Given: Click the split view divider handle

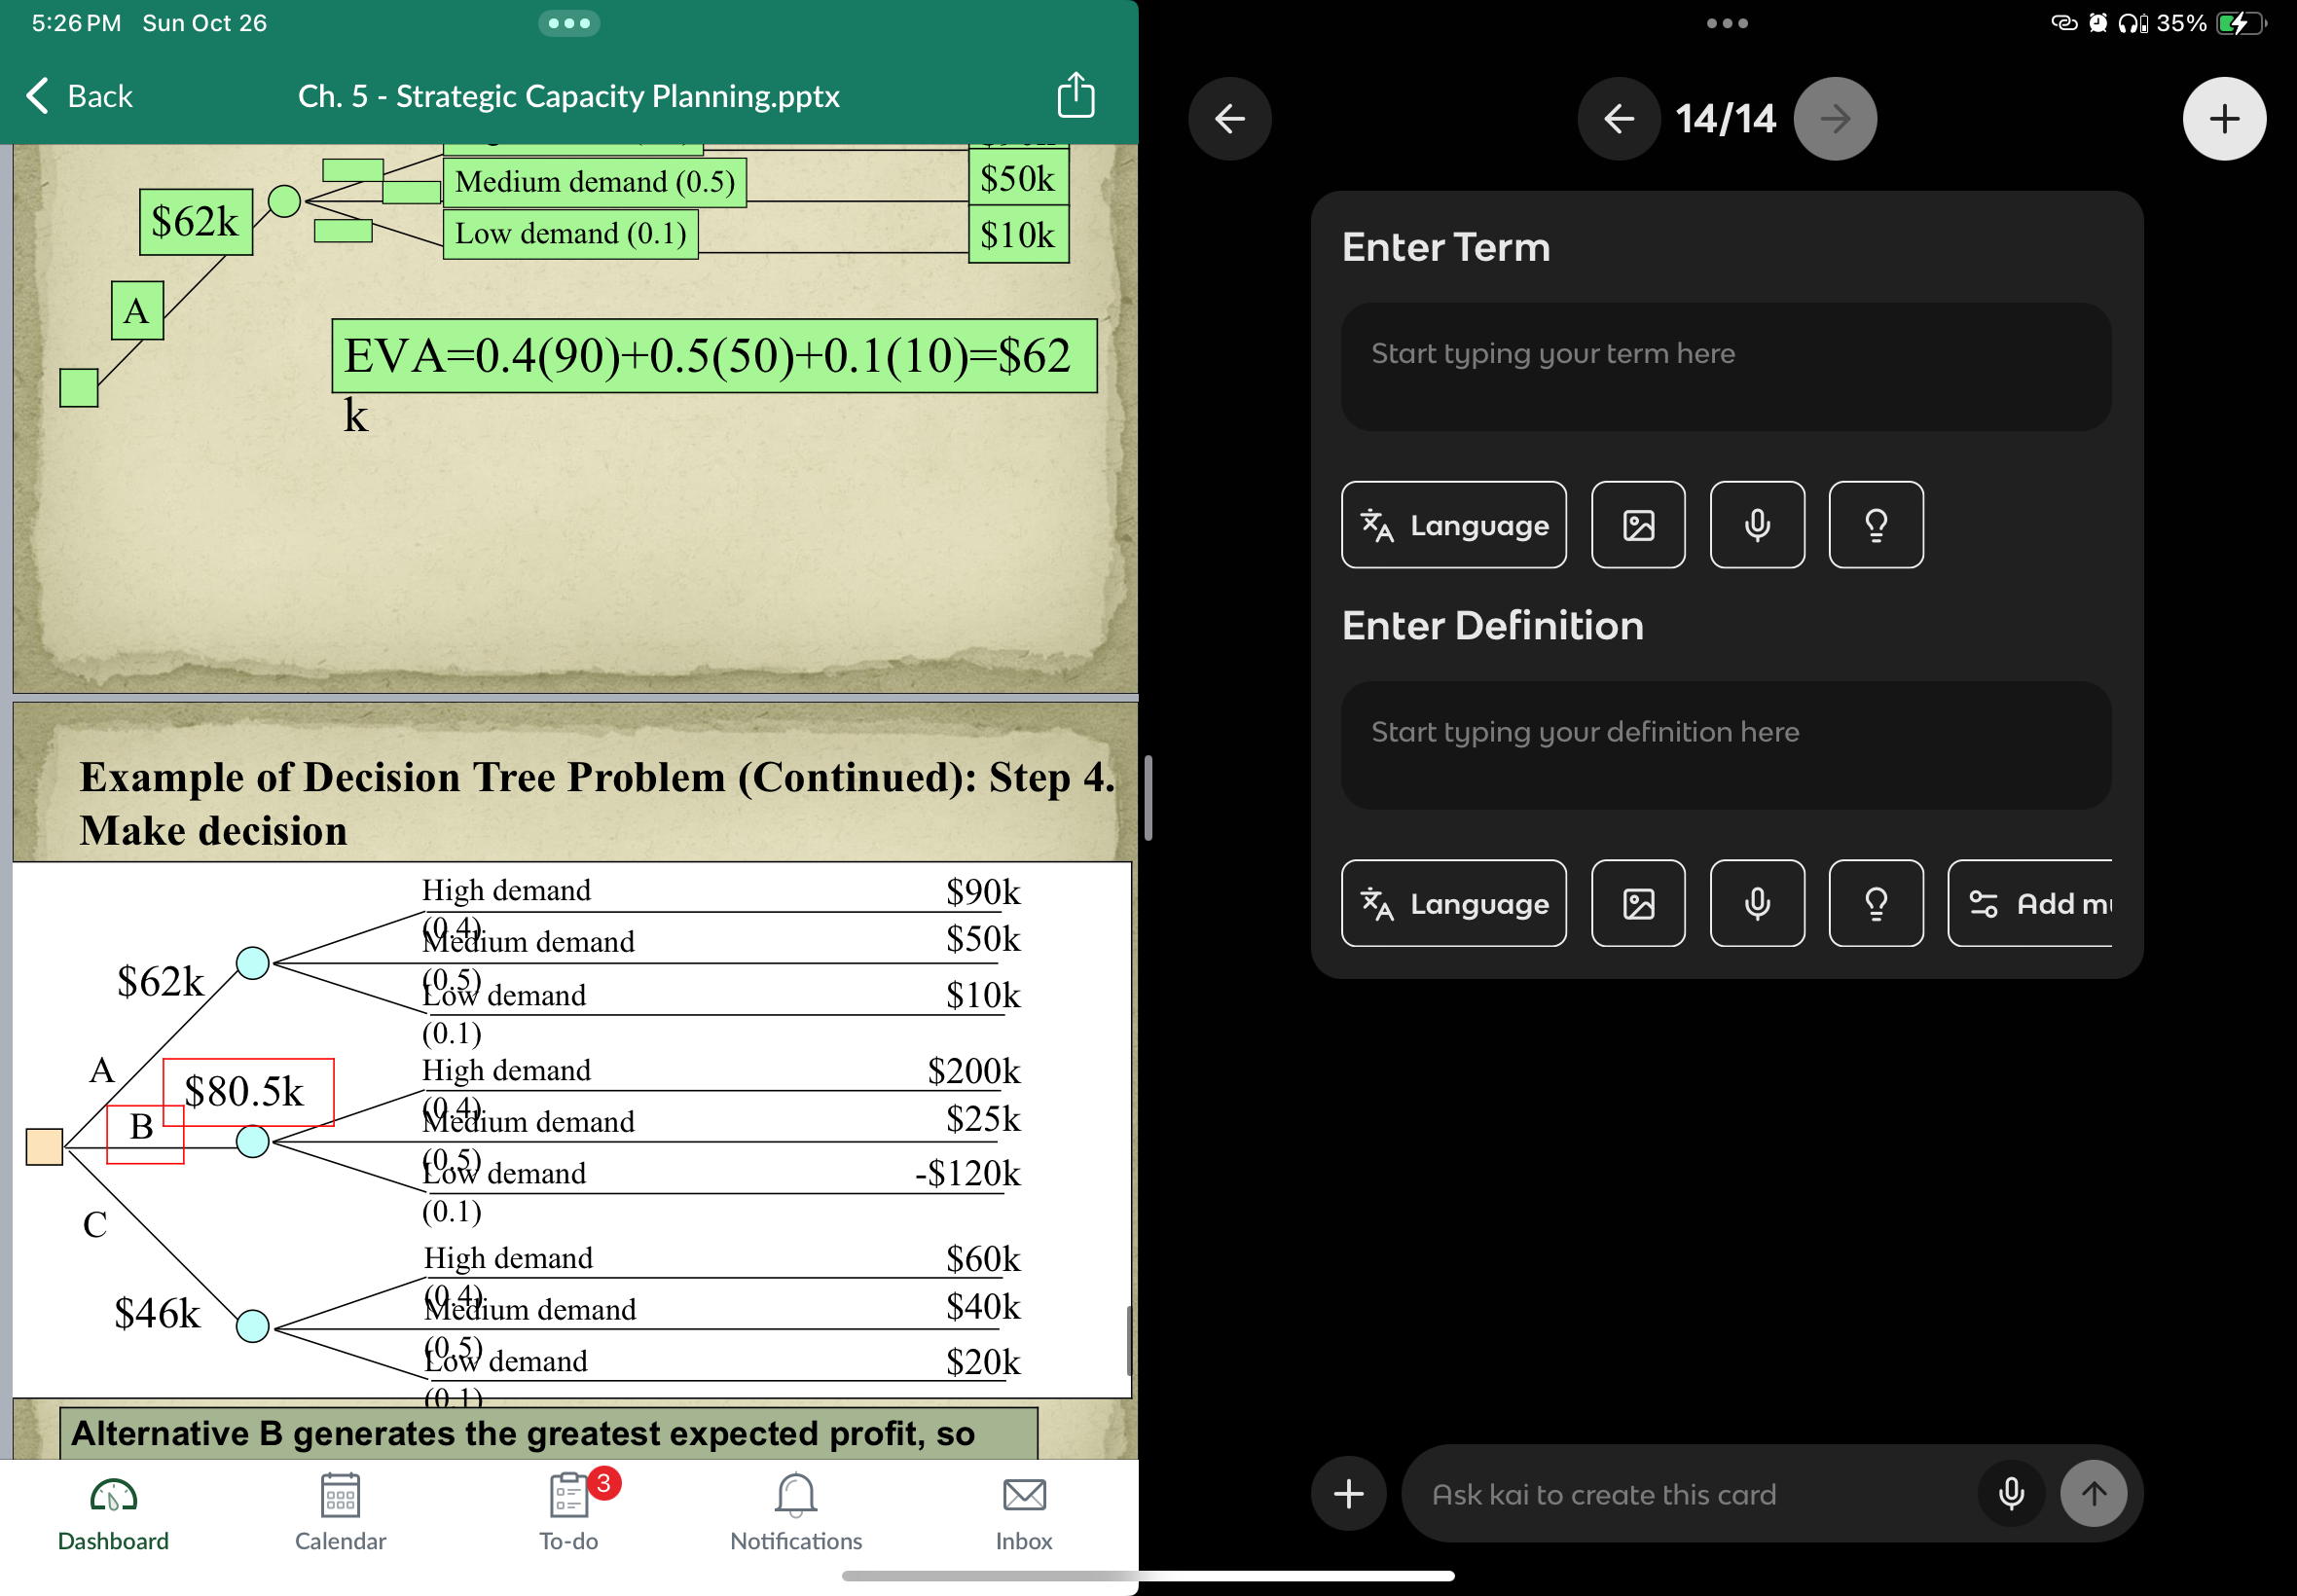Looking at the screenshot, I should pos(1148,798).
